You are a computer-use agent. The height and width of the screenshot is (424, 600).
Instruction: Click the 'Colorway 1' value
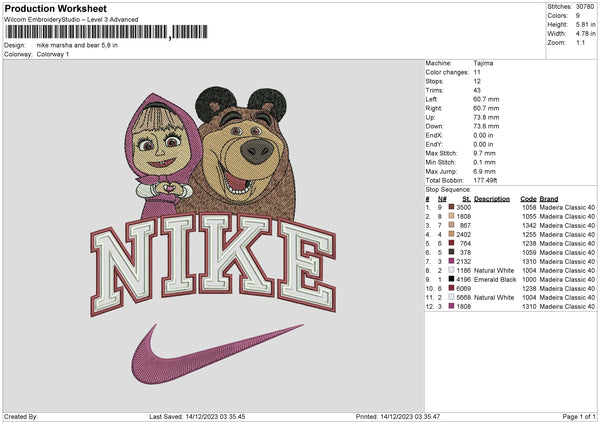tap(53, 54)
